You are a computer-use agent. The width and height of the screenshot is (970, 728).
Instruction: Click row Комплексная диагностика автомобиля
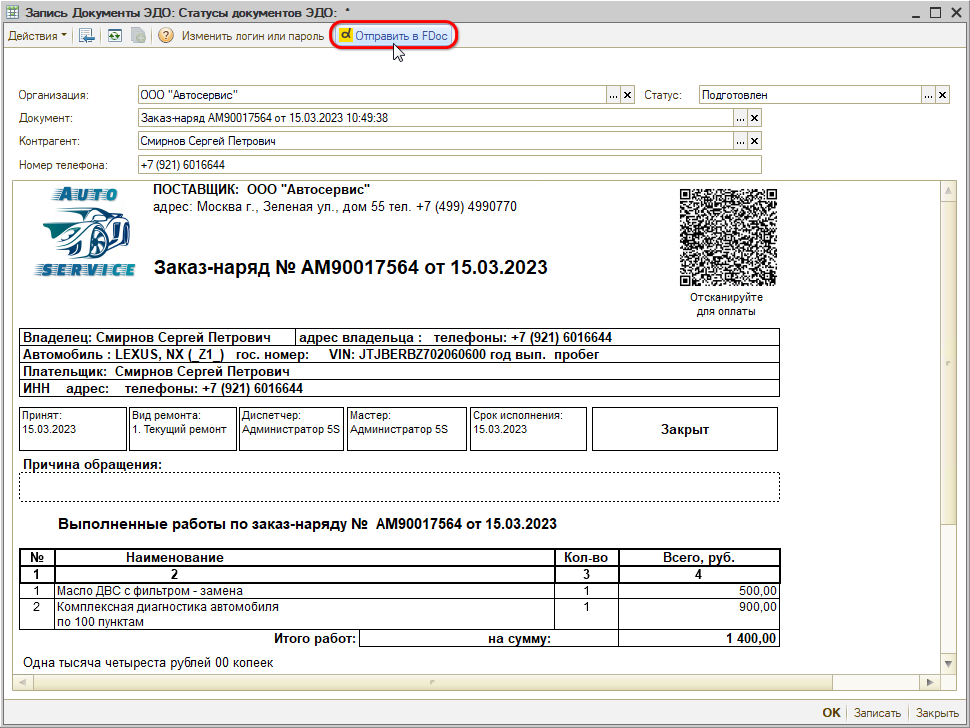click(399, 614)
